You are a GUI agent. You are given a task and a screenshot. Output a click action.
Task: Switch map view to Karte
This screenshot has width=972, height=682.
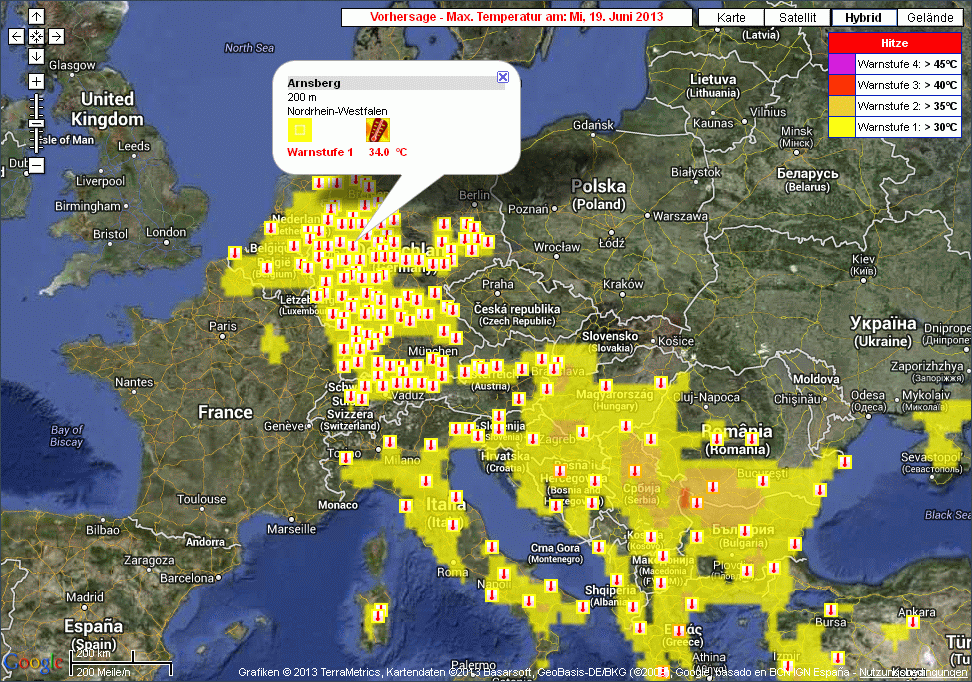(731, 18)
